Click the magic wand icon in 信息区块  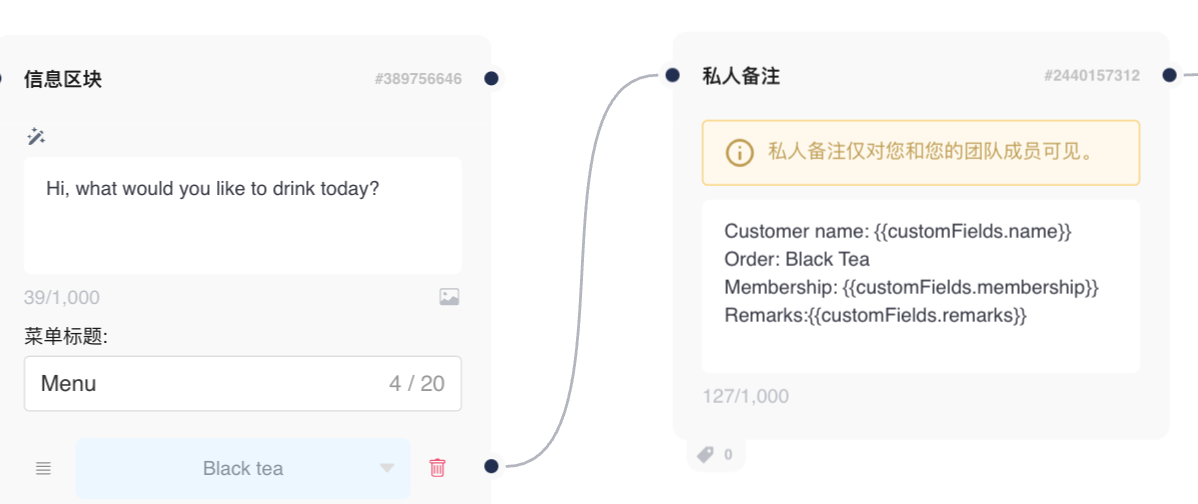pos(37,136)
